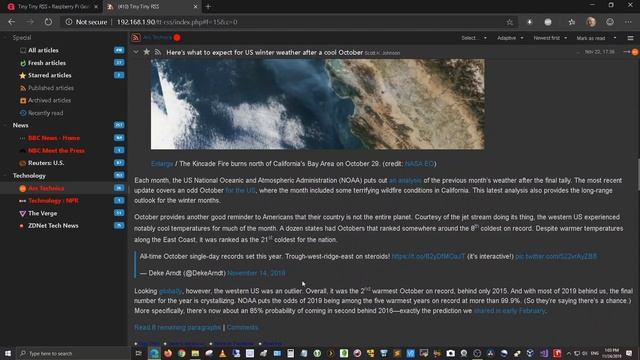640x360 pixels.
Task: Open the article title link
Action: pos(264,52)
